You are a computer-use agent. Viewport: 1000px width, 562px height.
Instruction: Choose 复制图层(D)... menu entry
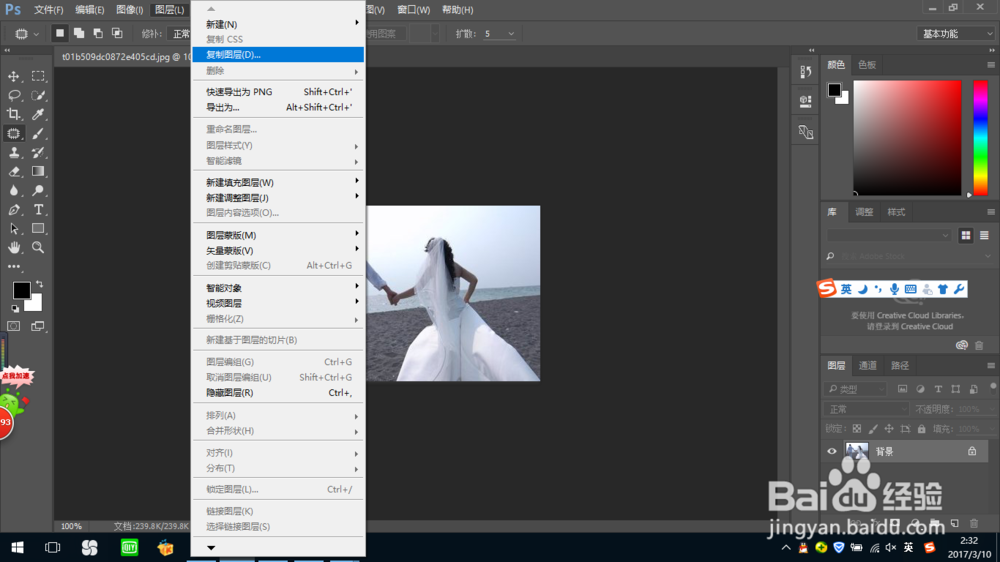coord(278,55)
